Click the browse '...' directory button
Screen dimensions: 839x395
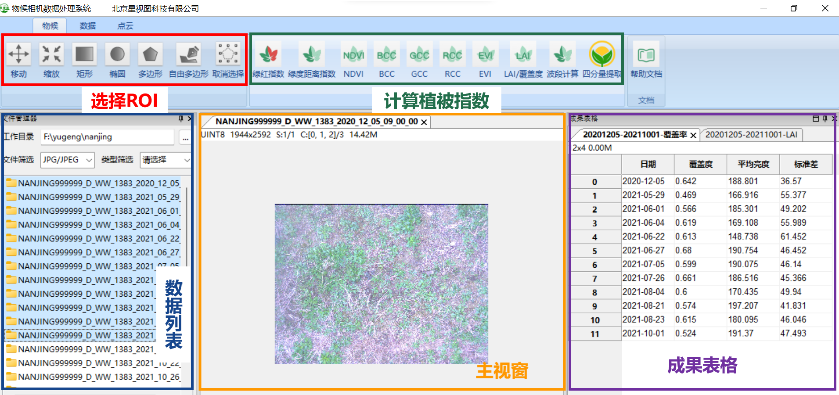click(x=185, y=138)
